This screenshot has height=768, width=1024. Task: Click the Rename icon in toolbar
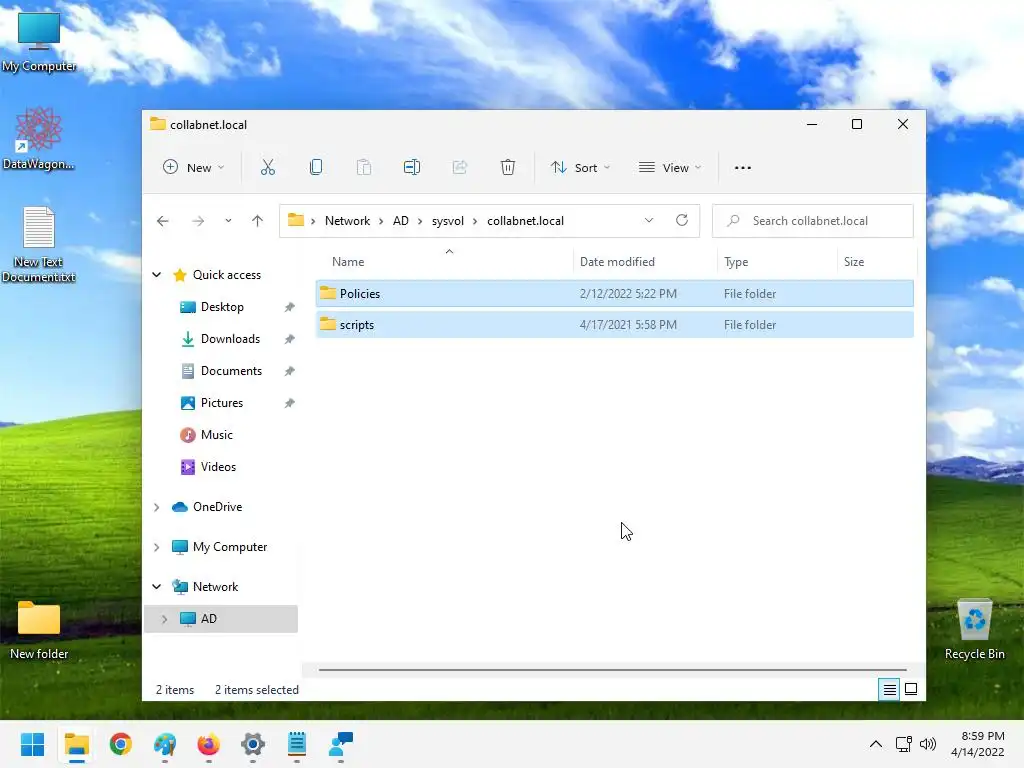411,167
